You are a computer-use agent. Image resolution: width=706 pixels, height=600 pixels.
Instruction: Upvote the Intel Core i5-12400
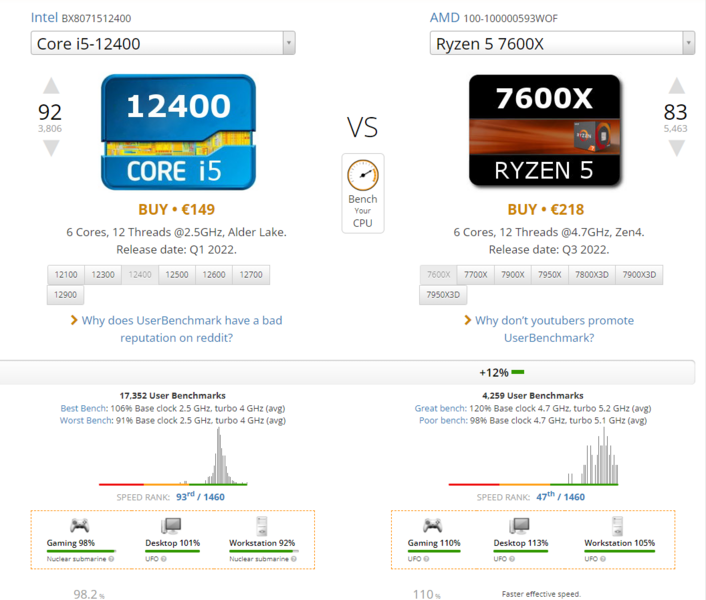(x=50, y=87)
